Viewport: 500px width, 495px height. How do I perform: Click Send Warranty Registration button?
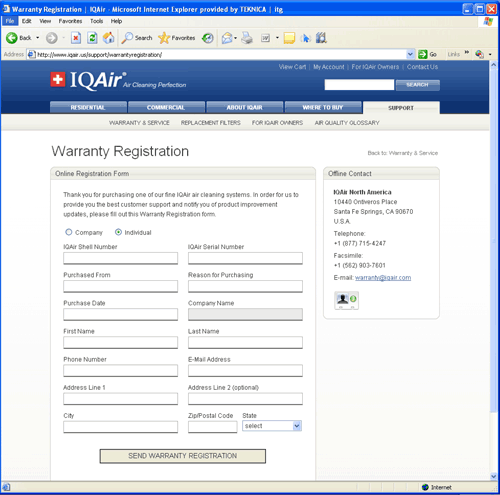[x=183, y=456]
